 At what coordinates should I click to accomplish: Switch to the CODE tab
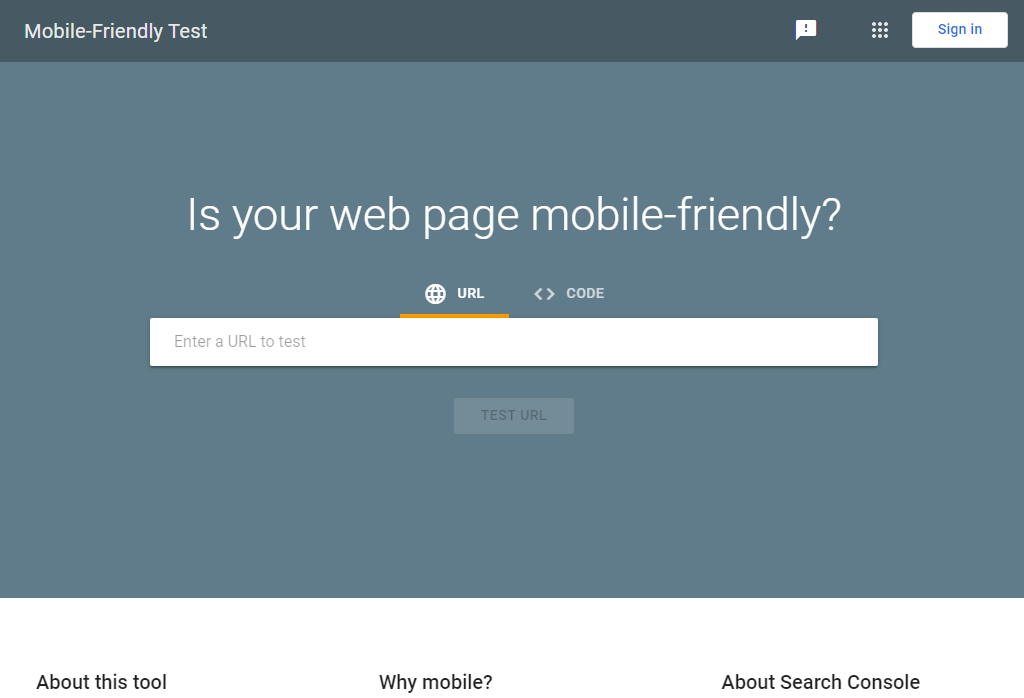(568, 293)
